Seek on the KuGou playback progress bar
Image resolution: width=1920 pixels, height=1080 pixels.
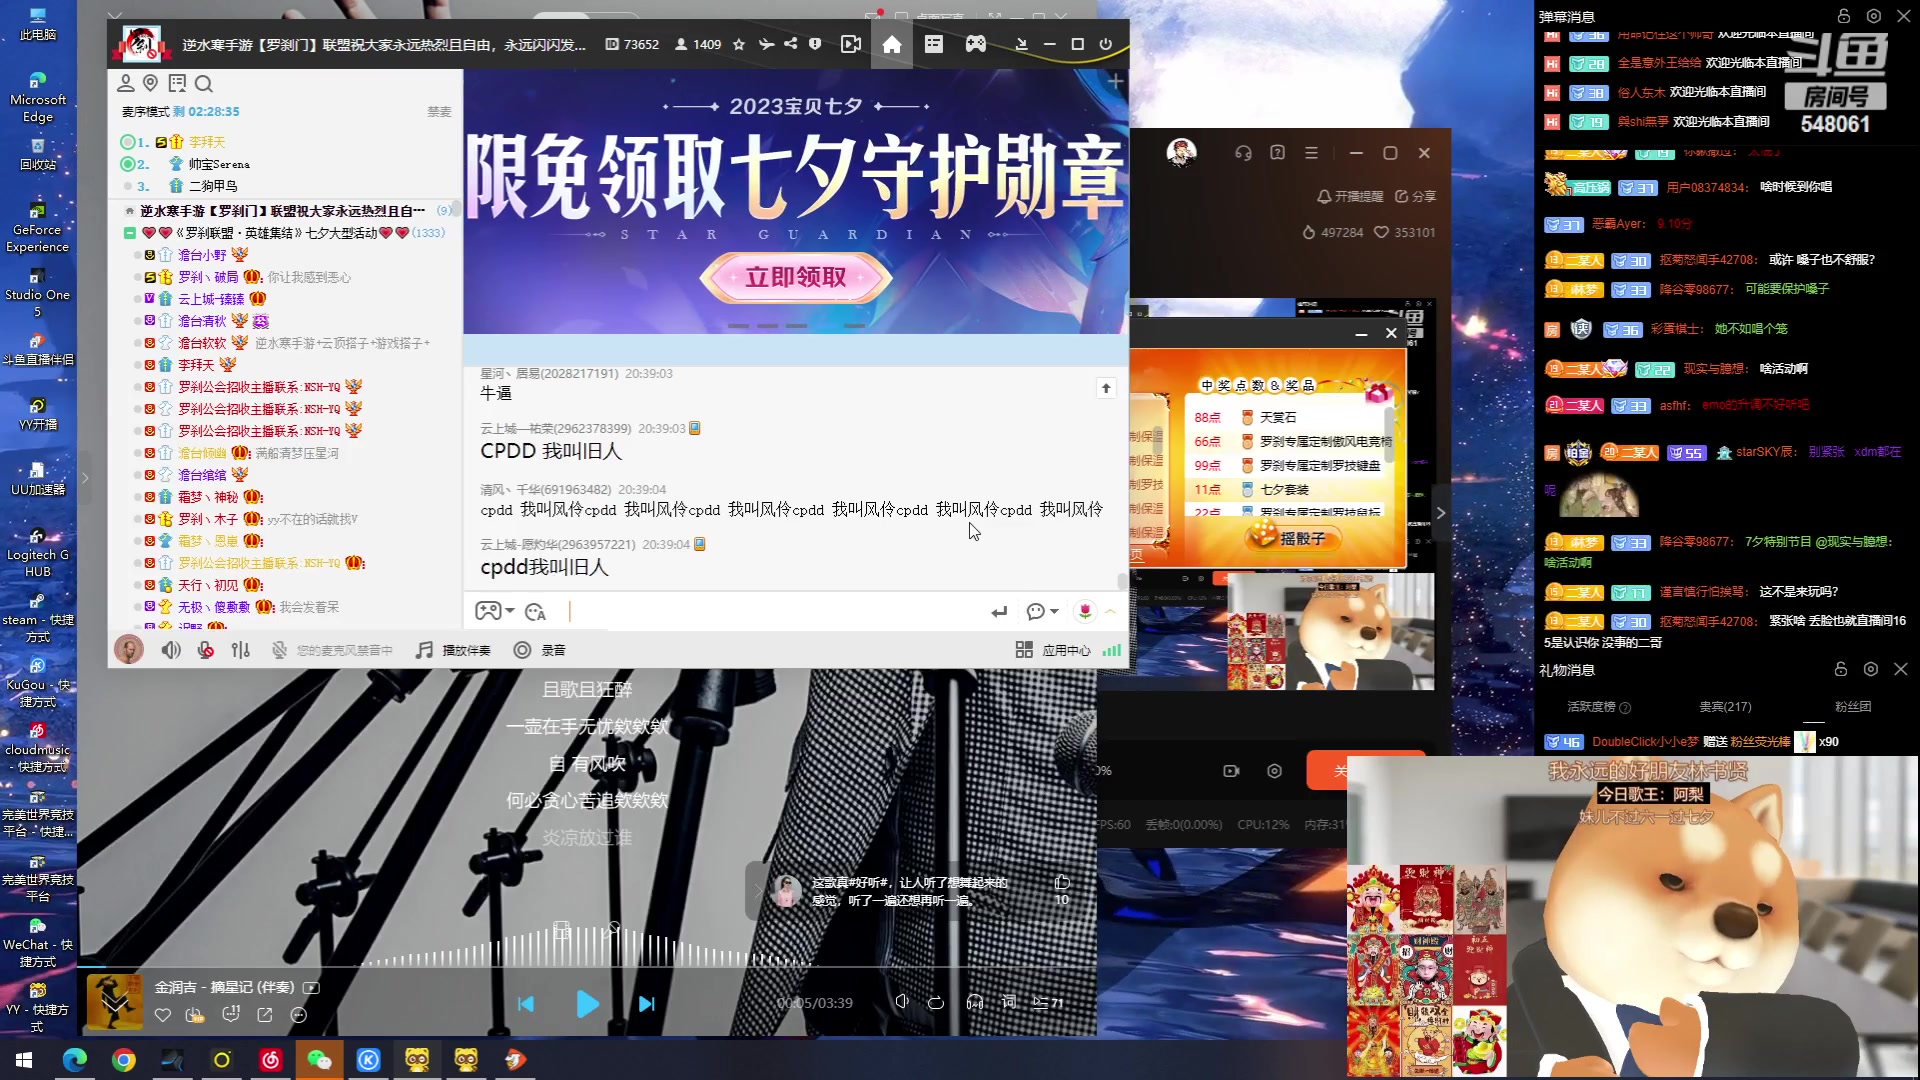(x=587, y=967)
